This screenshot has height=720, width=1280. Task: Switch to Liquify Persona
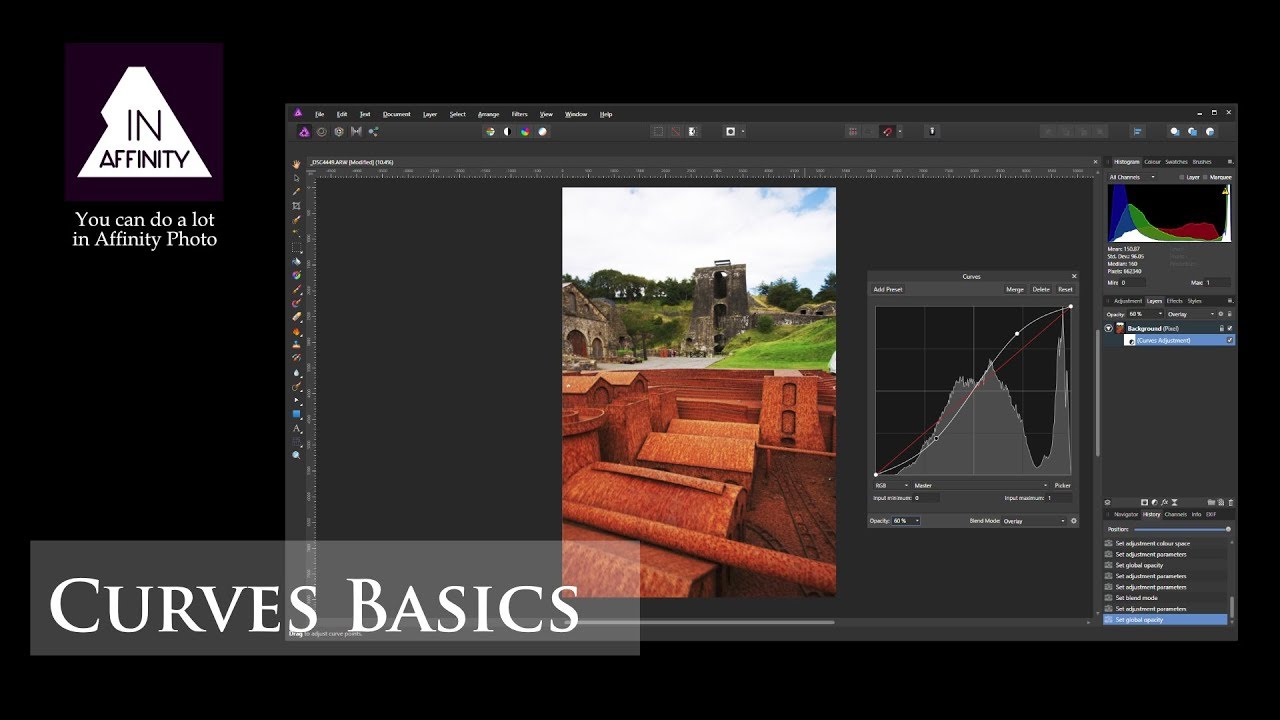tap(321, 131)
